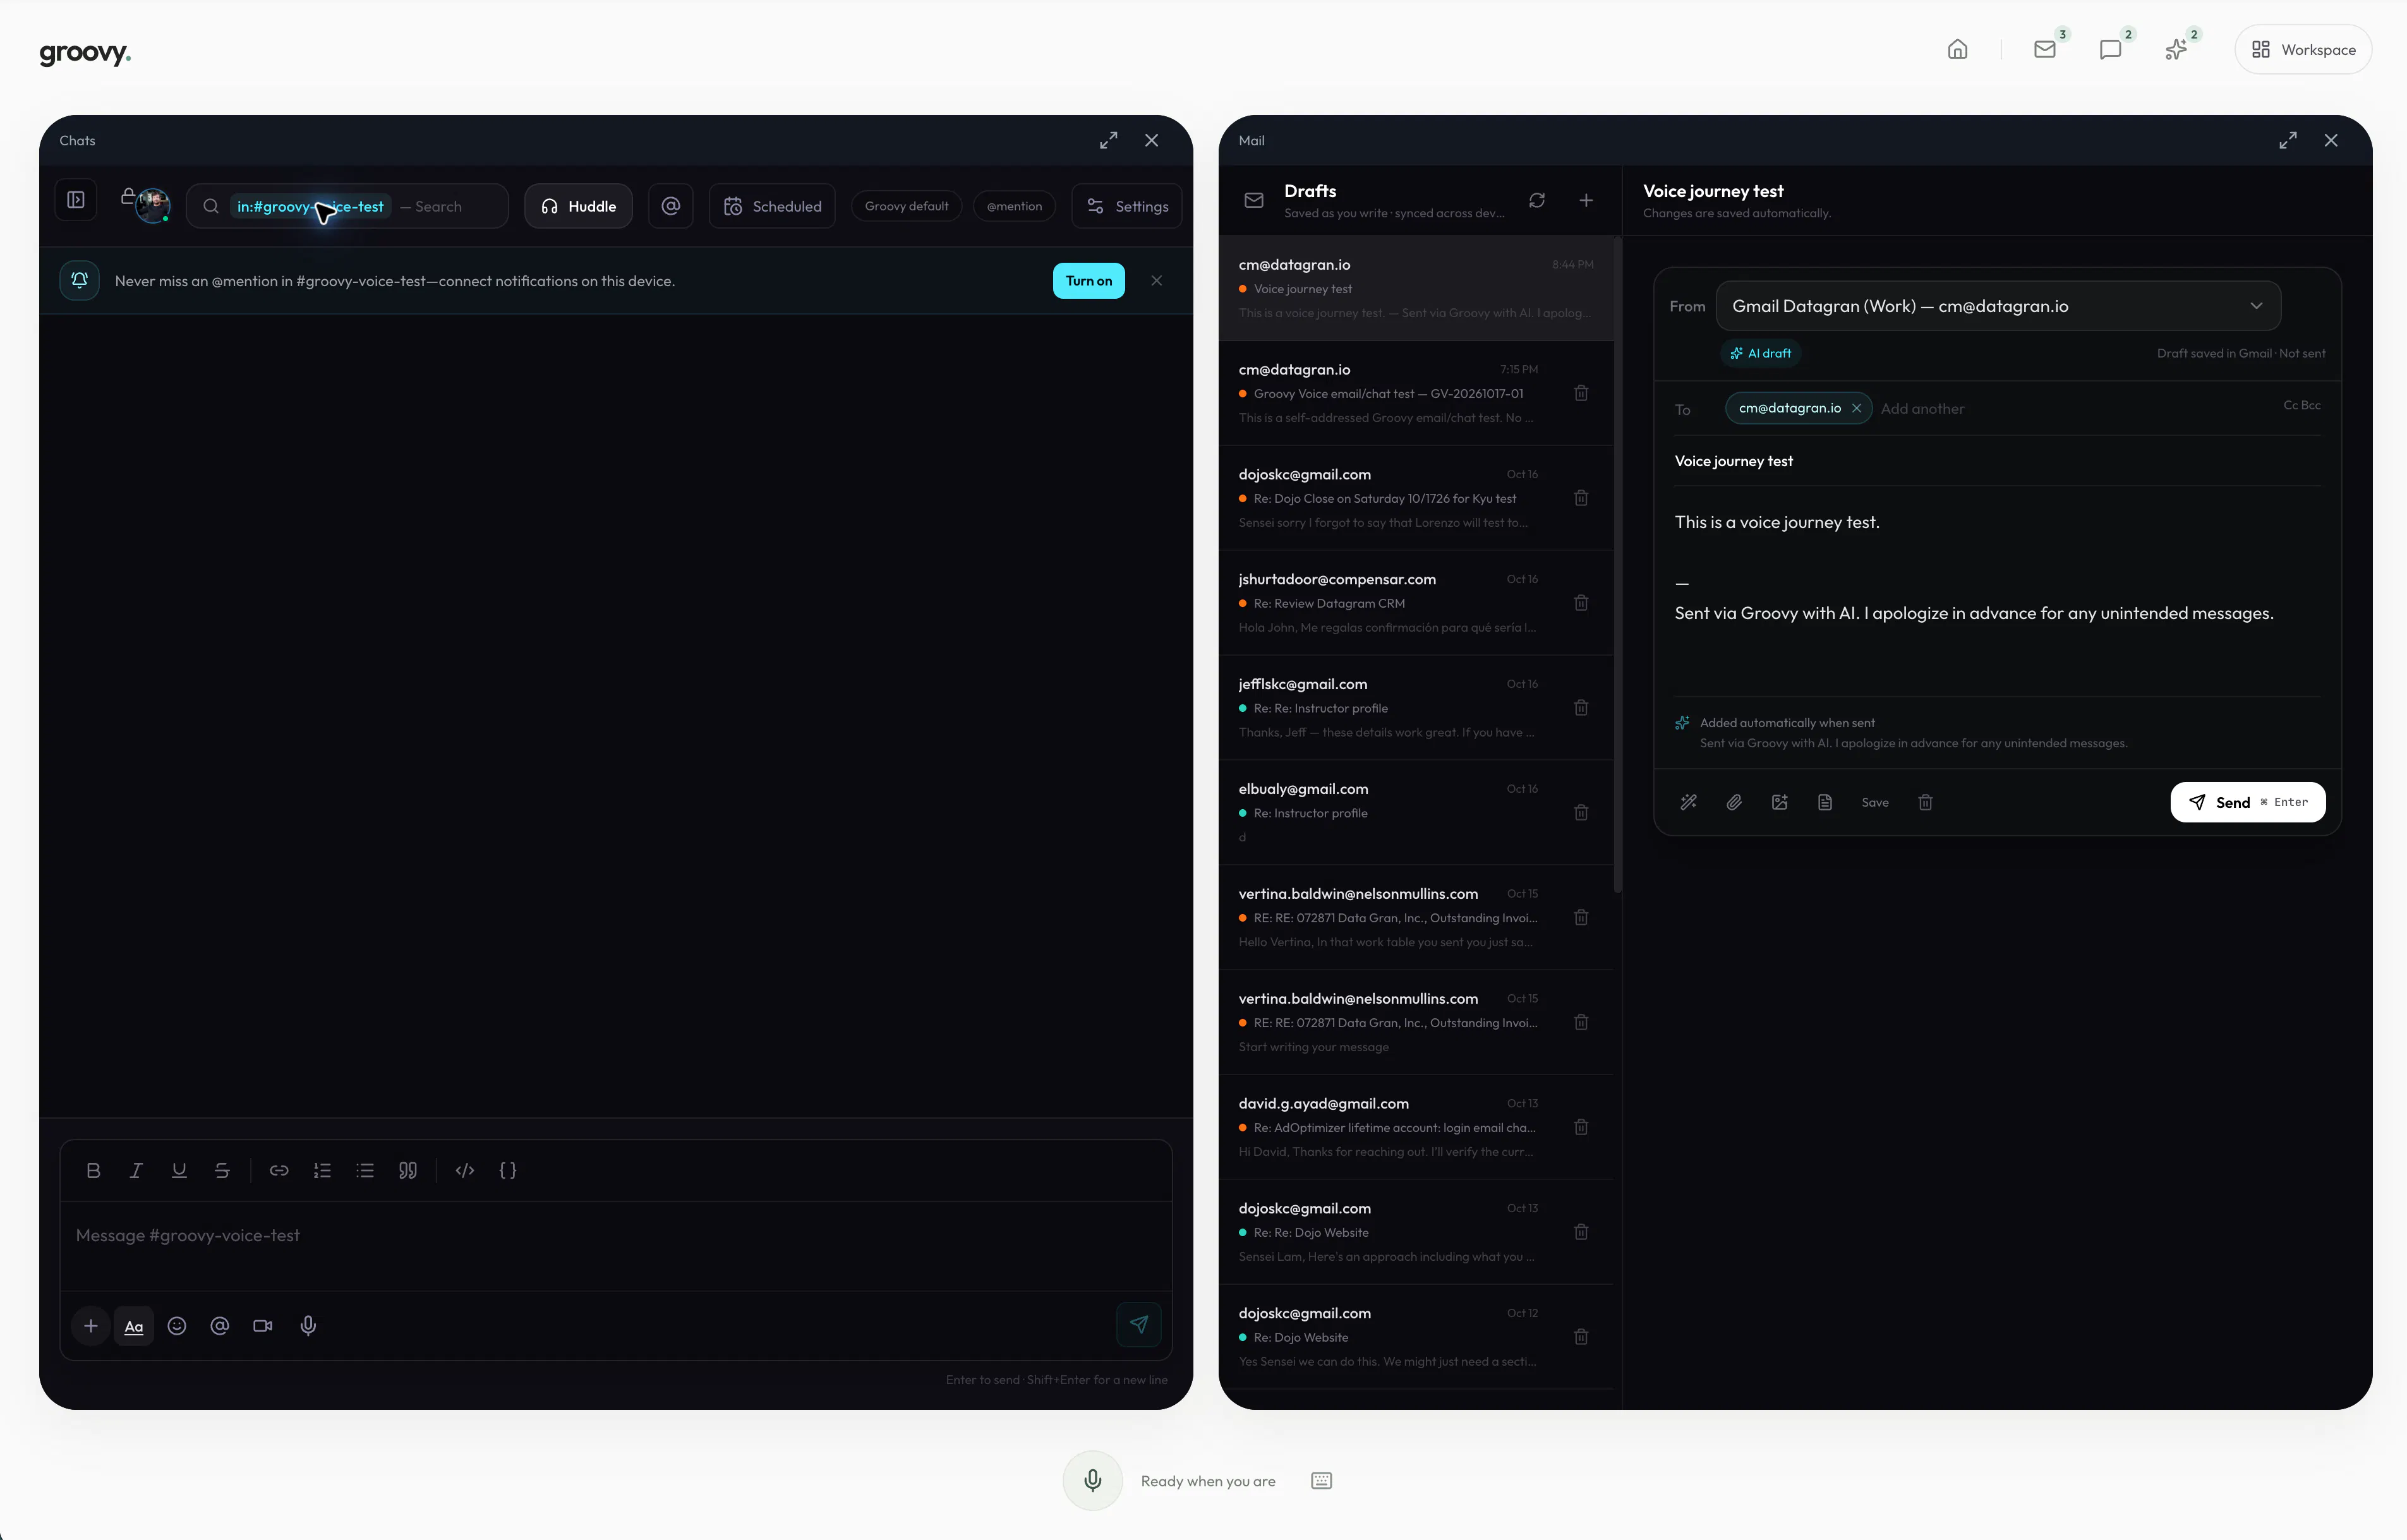This screenshot has width=2407, height=1540.
Task: Select the @mention filter chip
Action: [1014, 206]
